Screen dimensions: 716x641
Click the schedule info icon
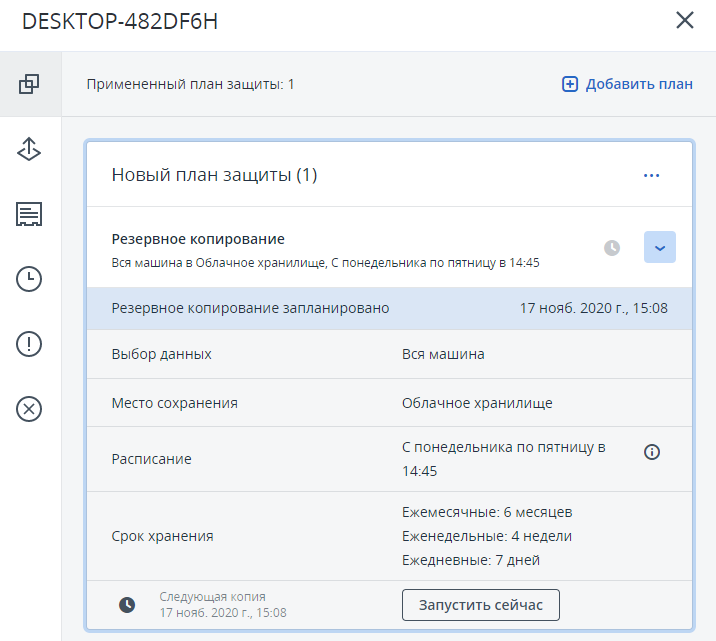pyautogui.click(x=652, y=452)
